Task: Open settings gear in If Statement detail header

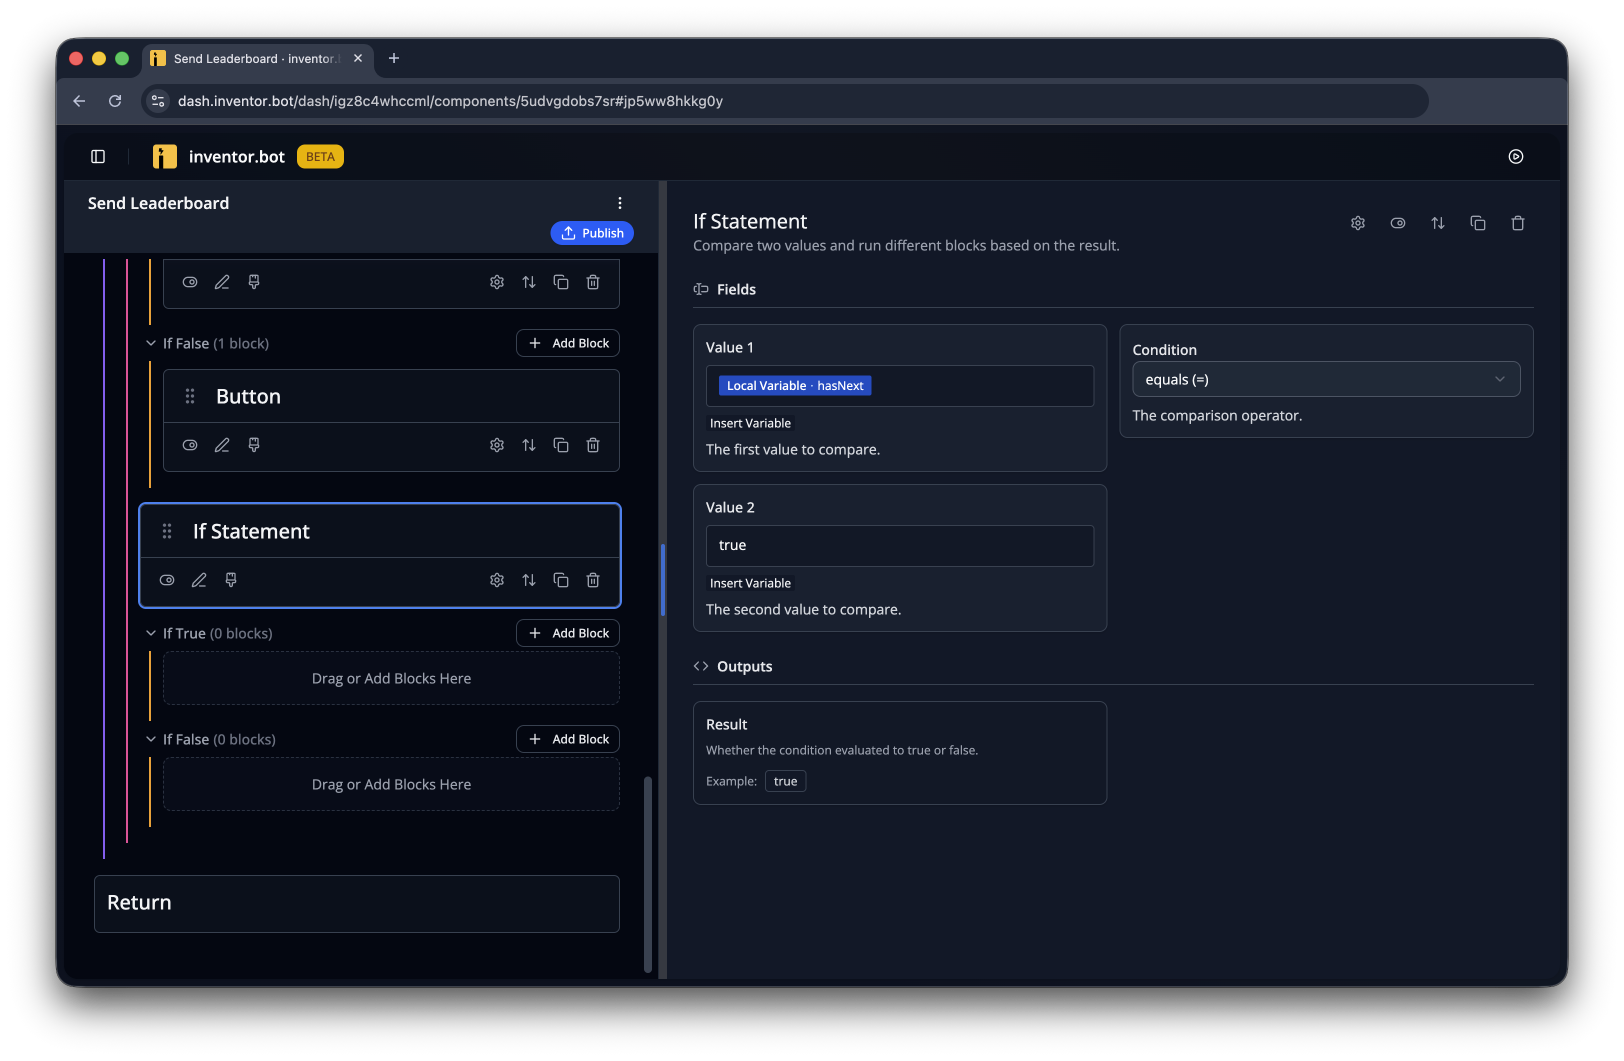Action: pyautogui.click(x=1358, y=223)
